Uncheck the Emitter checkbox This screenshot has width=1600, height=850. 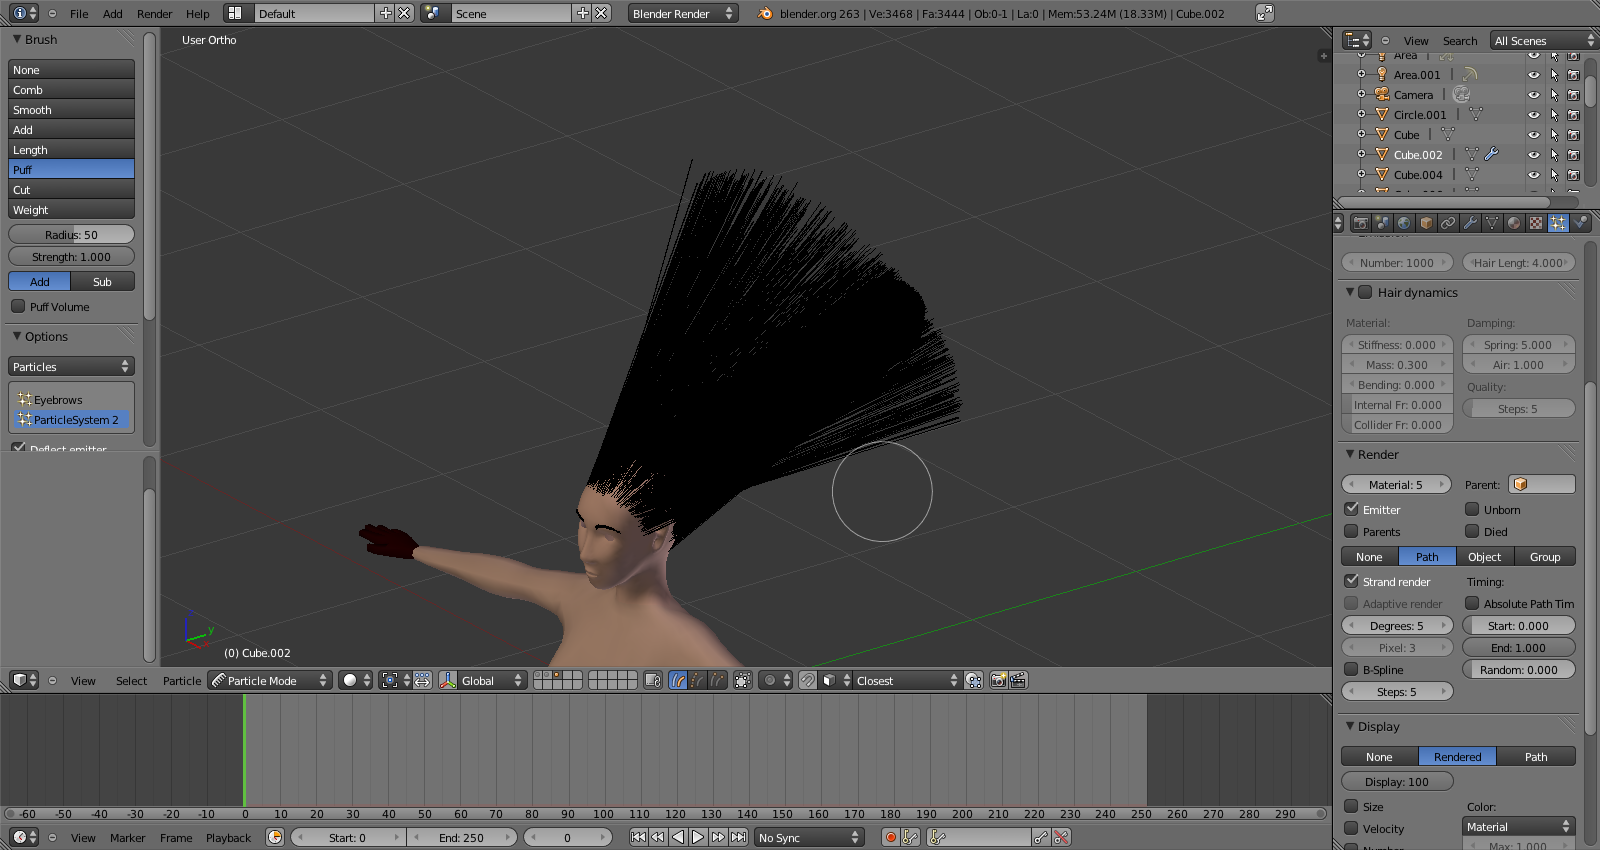(x=1352, y=509)
